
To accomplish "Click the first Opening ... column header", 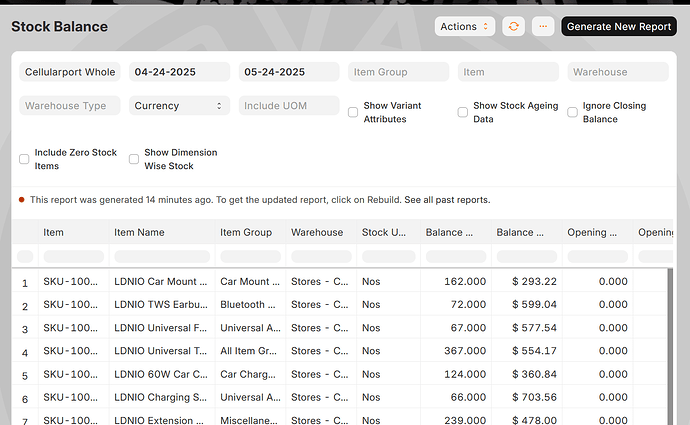I will (x=598, y=232).
